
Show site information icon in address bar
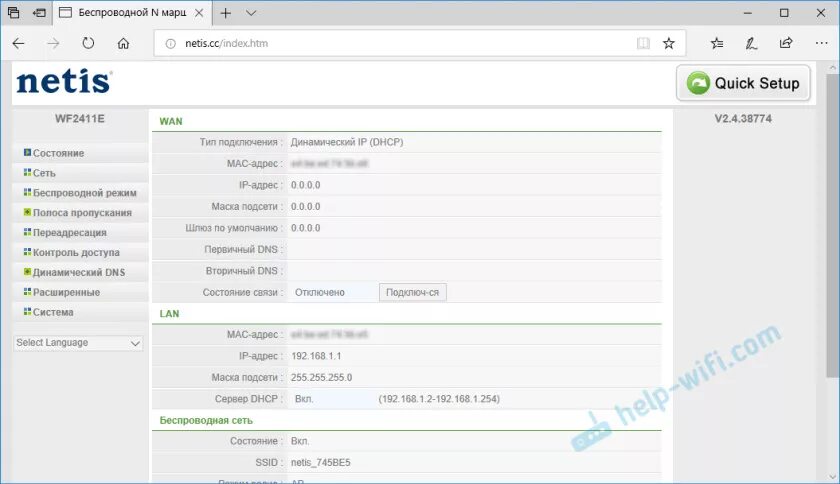(170, 43)
